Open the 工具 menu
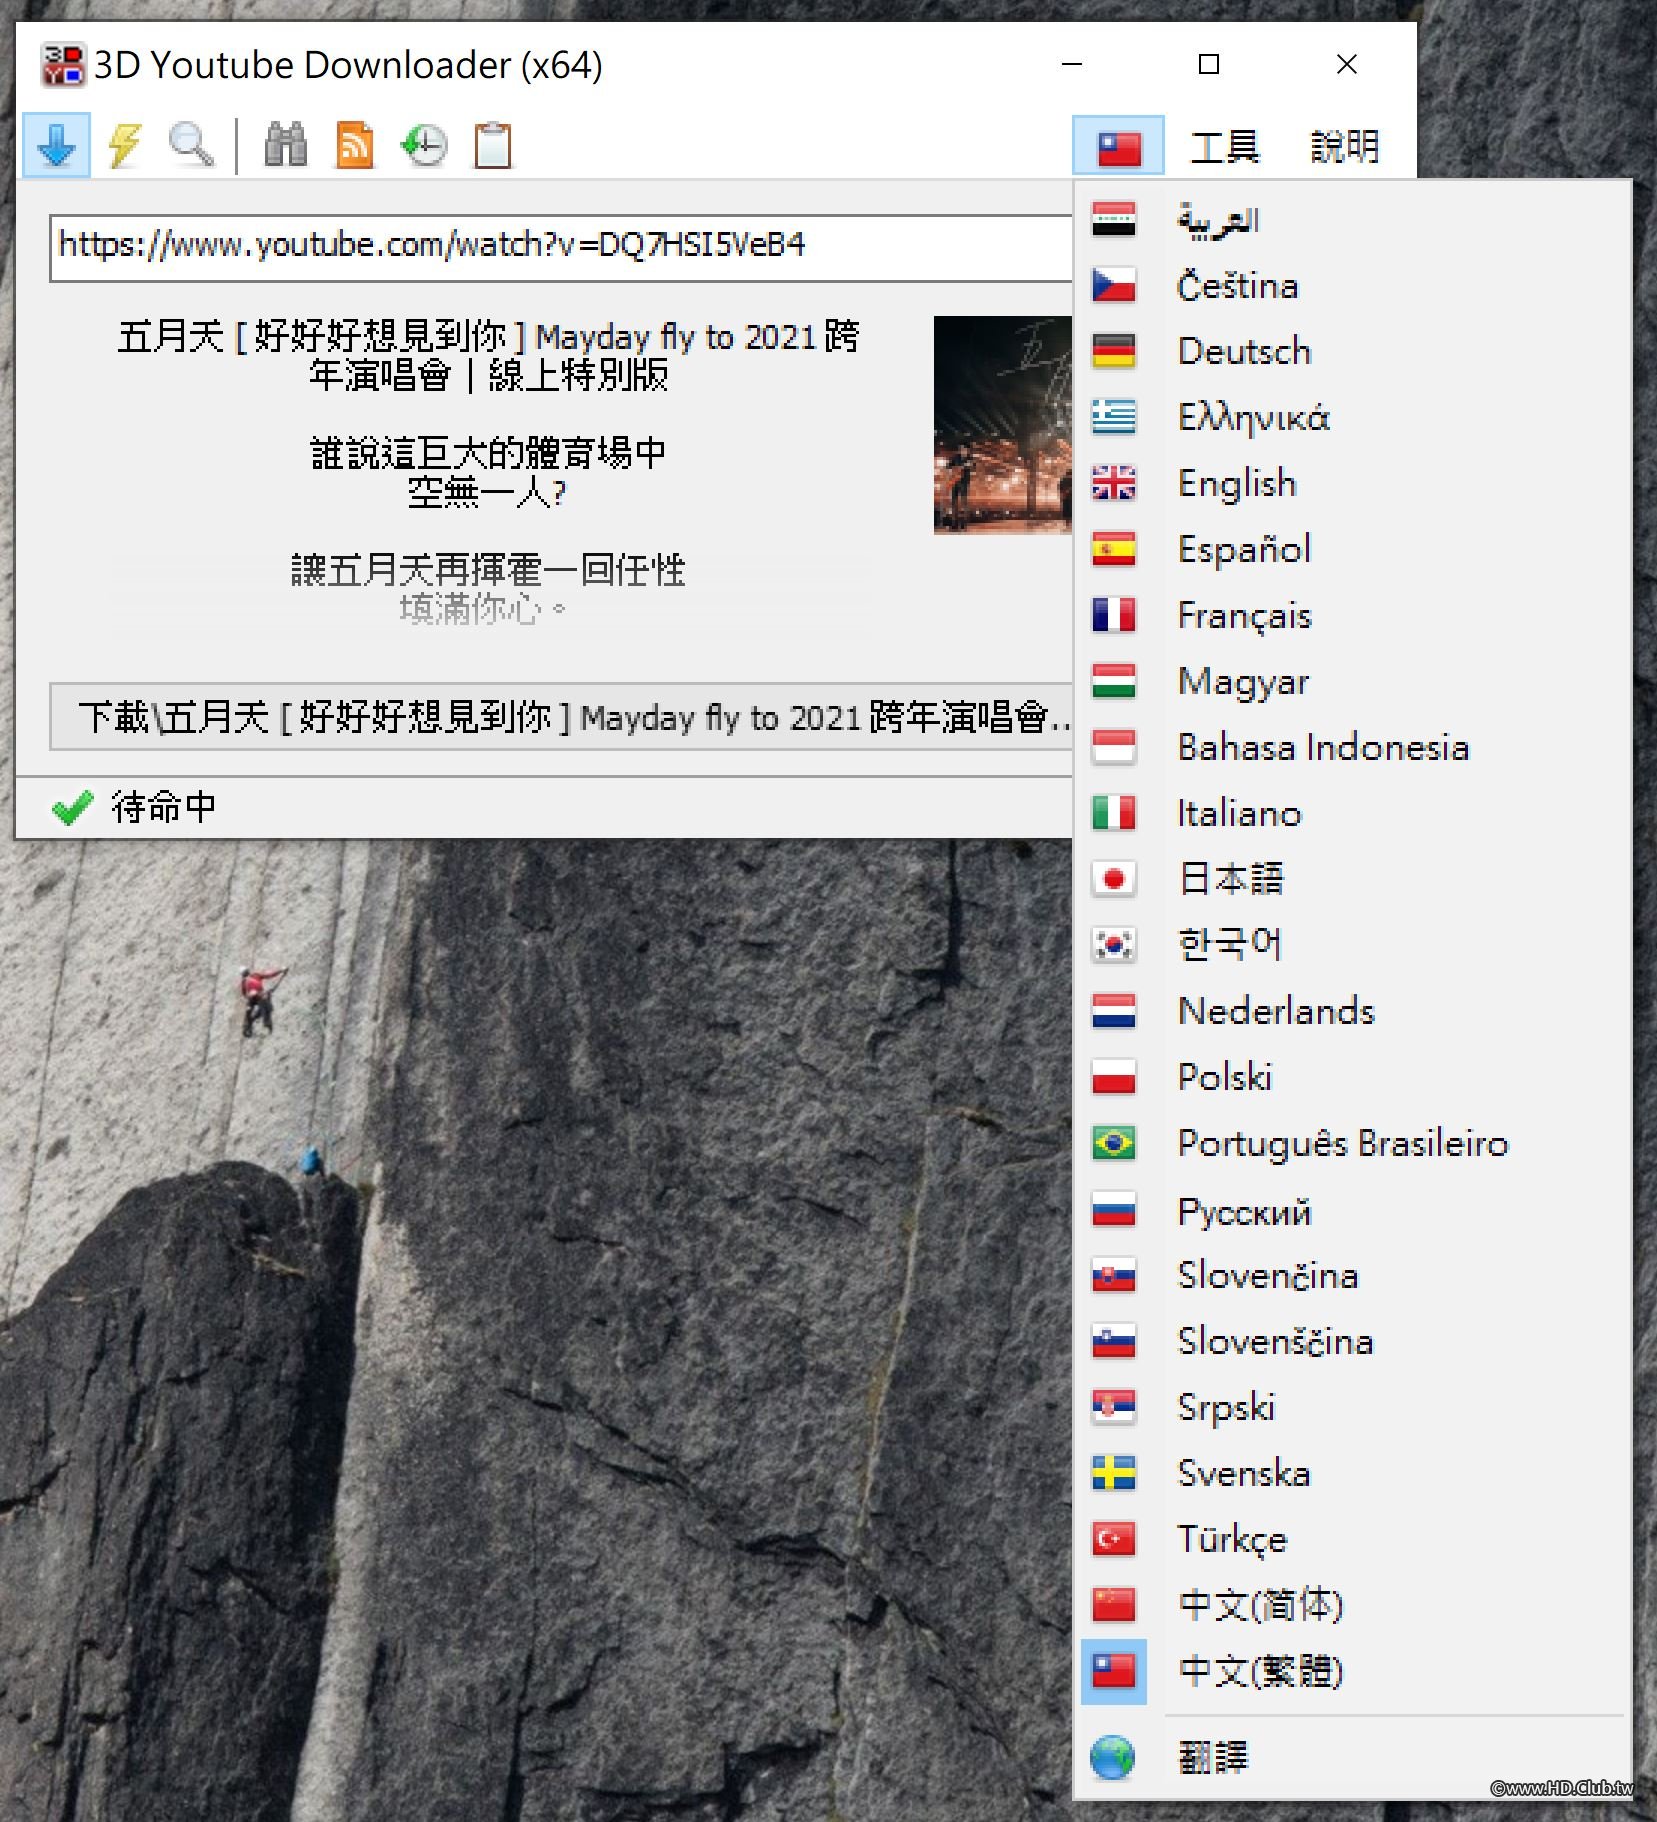Image resolution: width=1657 pixels, height=1822 pixels. coord(1224,146)
